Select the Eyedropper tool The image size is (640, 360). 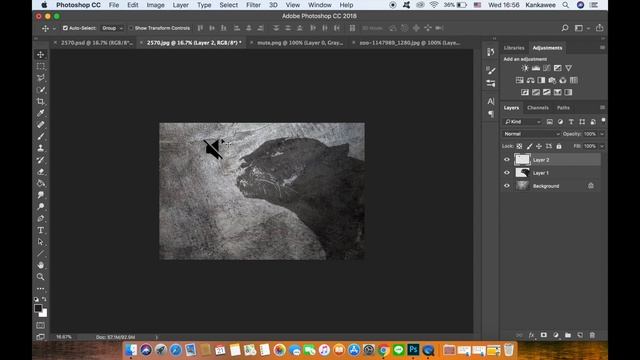click(40, 113)
